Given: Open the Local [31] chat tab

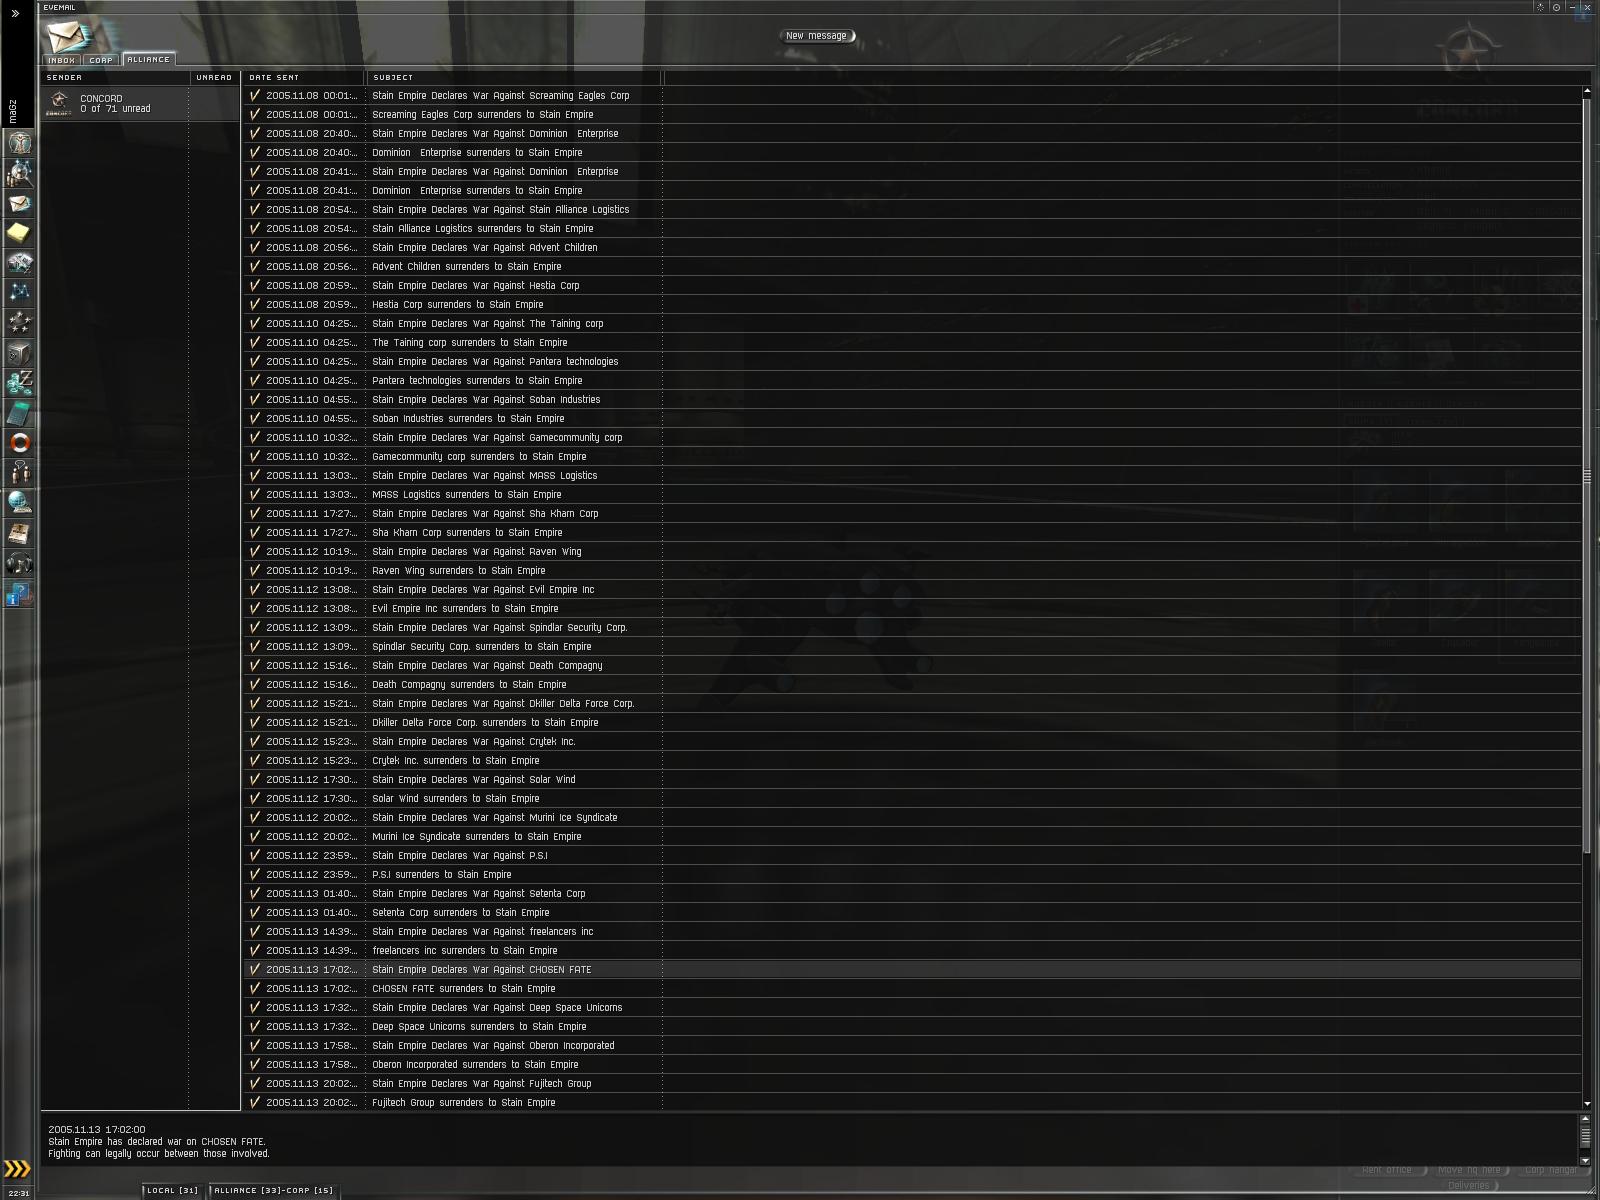Looking at the screenshot, I should pyautogui.click(x=173, y=1190).
